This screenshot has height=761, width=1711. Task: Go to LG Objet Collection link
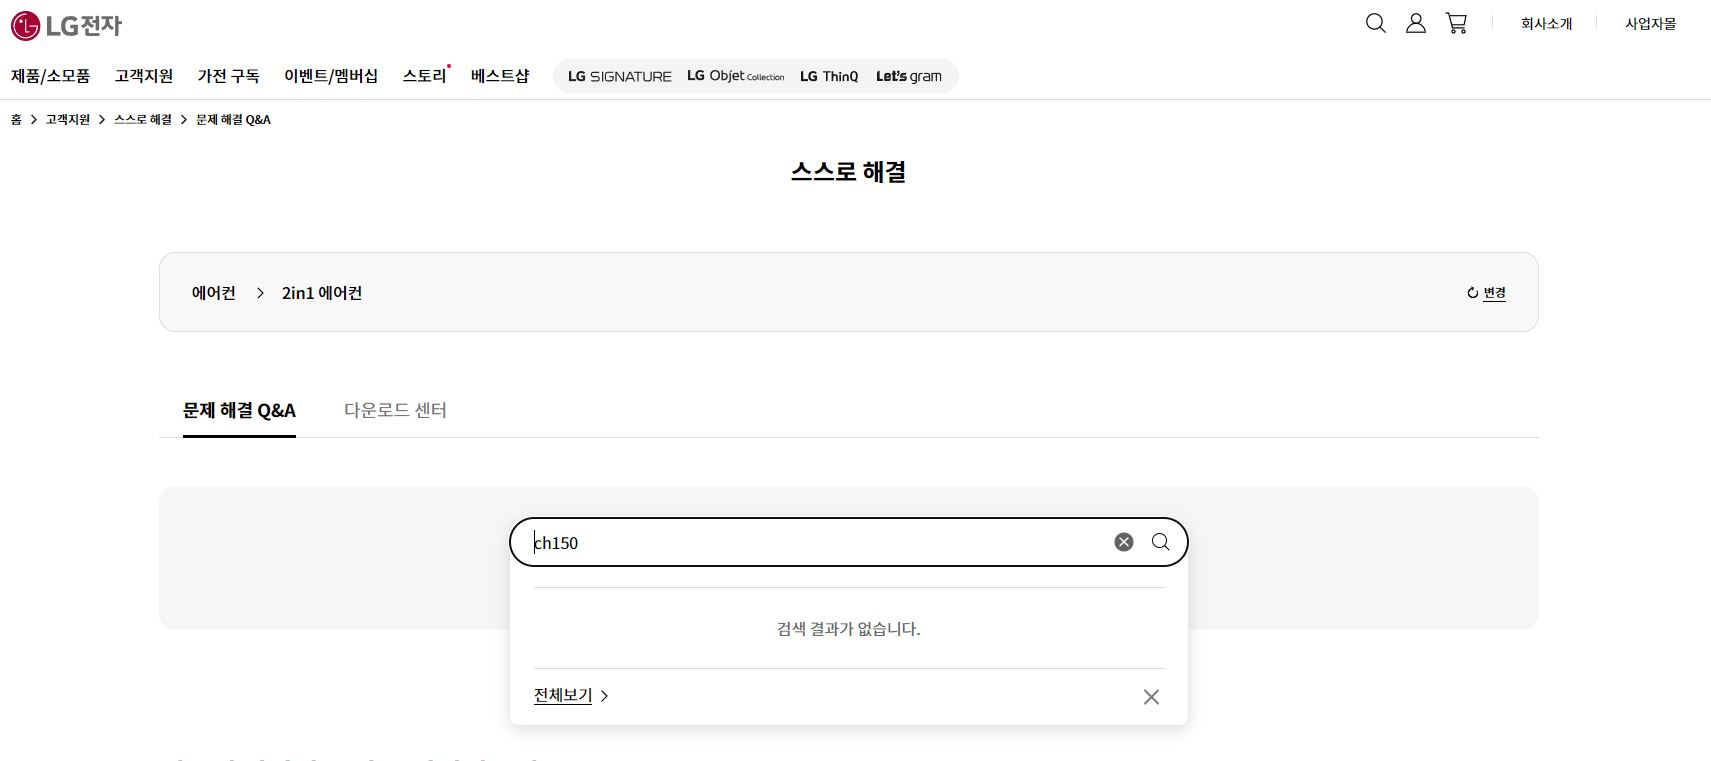(736, 76)
